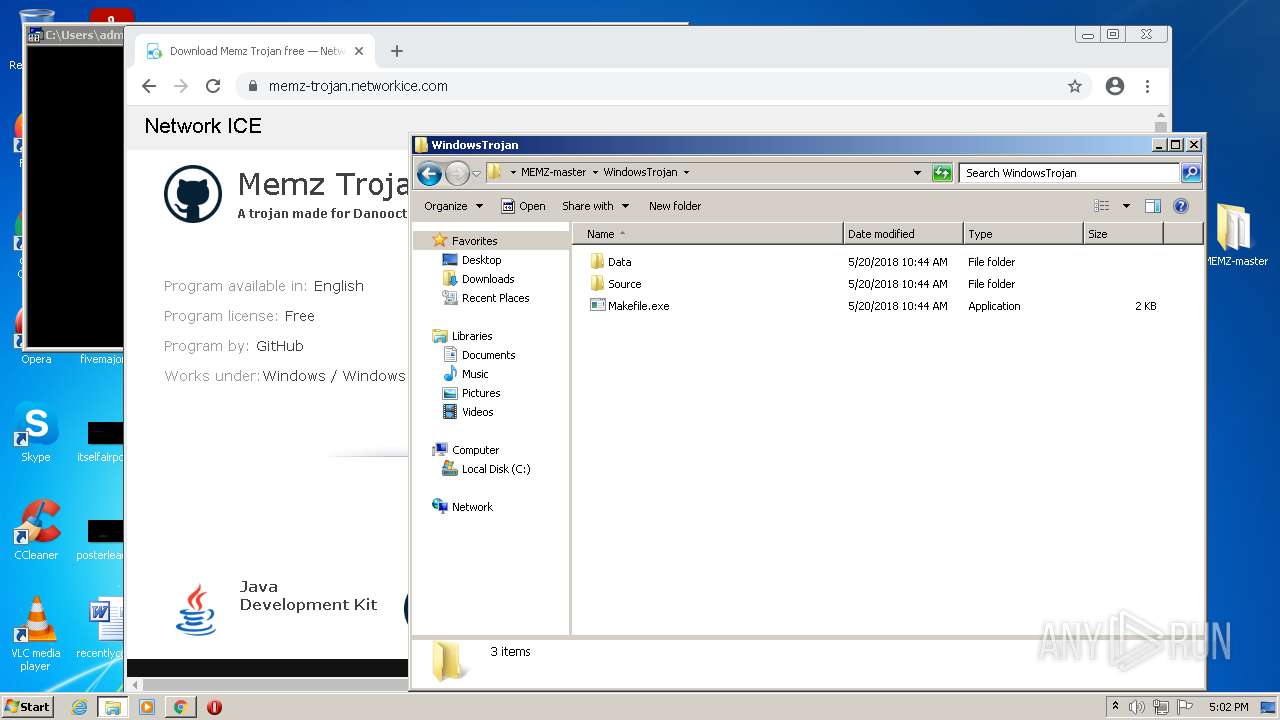Click the Chrome back arrow
This screenshot has height=720, width=1280.
click(x=149, y=86)
